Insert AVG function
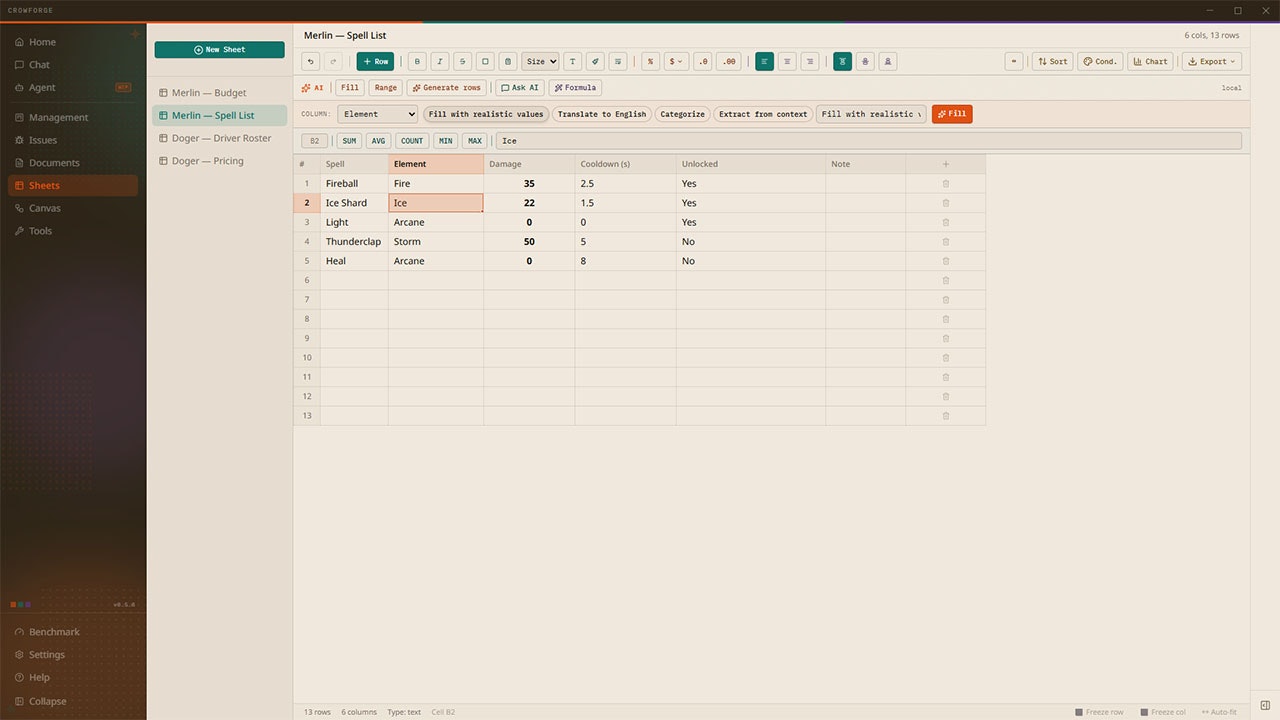 pyautogui.click(x=378, y=141)
